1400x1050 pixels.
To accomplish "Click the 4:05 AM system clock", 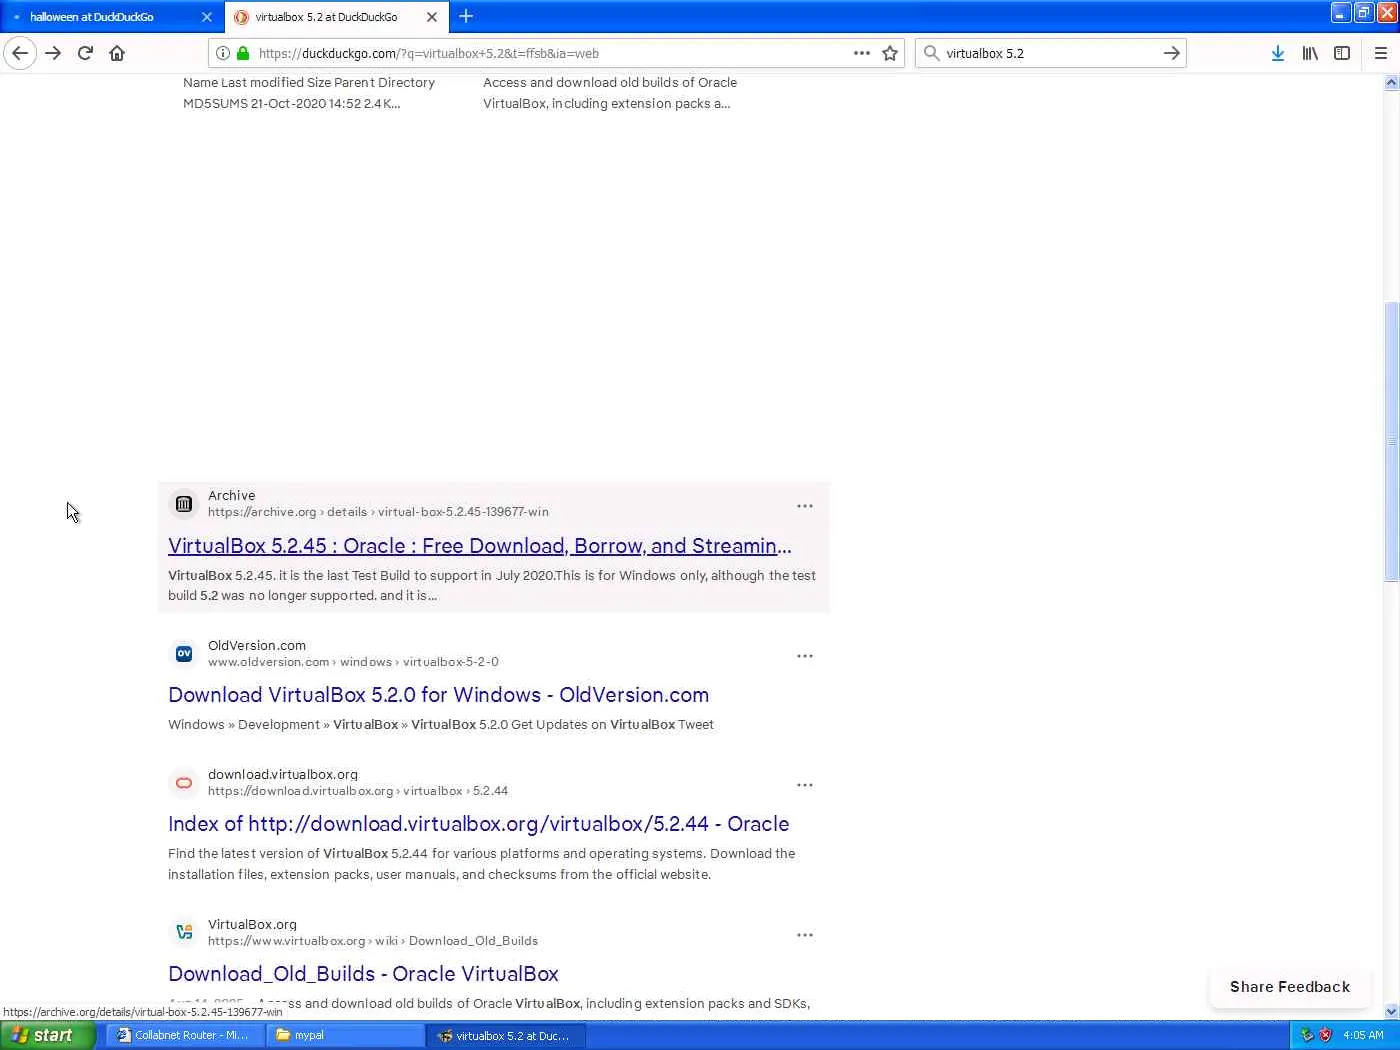I will [1363, 1035].
